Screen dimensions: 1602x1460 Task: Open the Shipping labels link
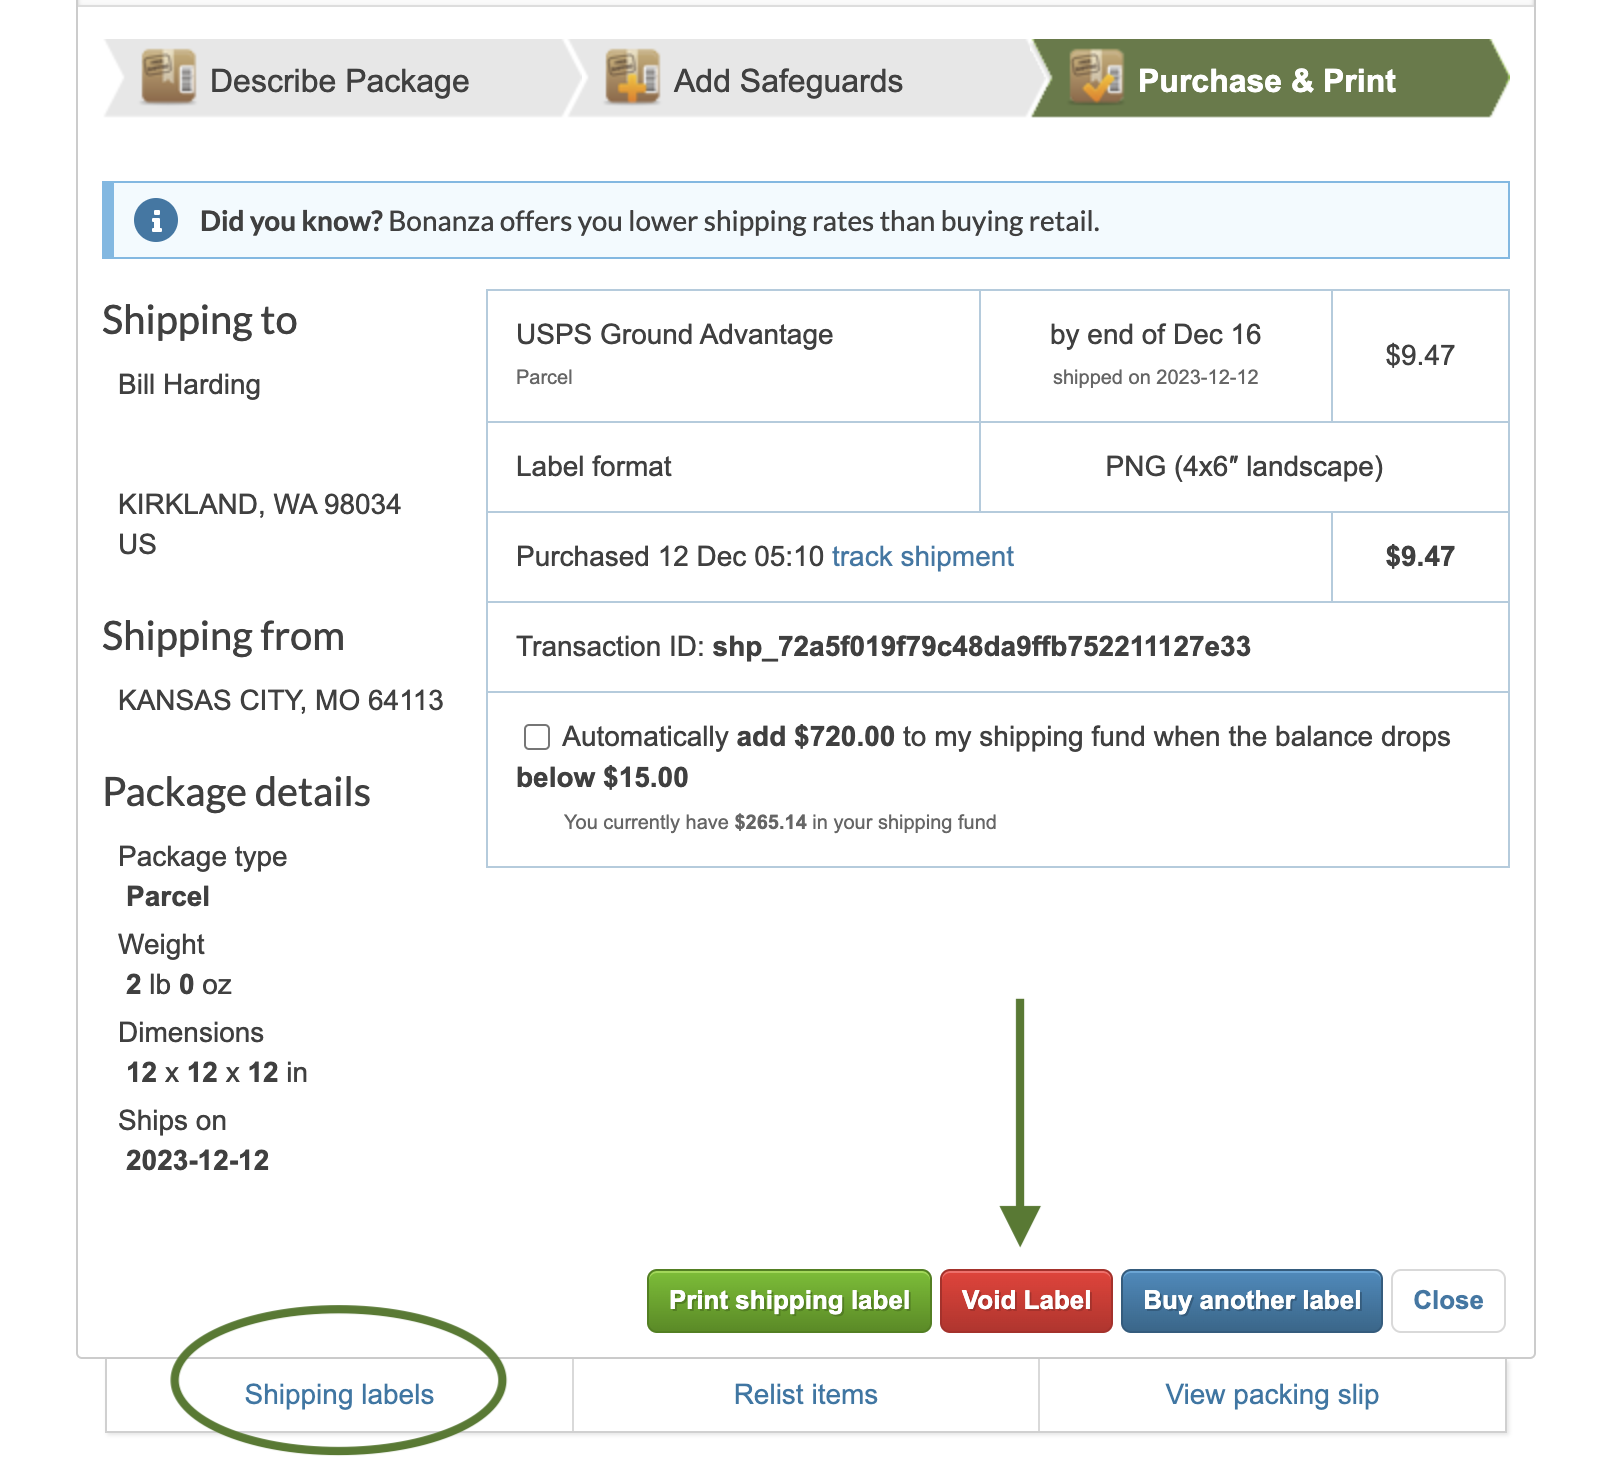(x=339, y=1395)
